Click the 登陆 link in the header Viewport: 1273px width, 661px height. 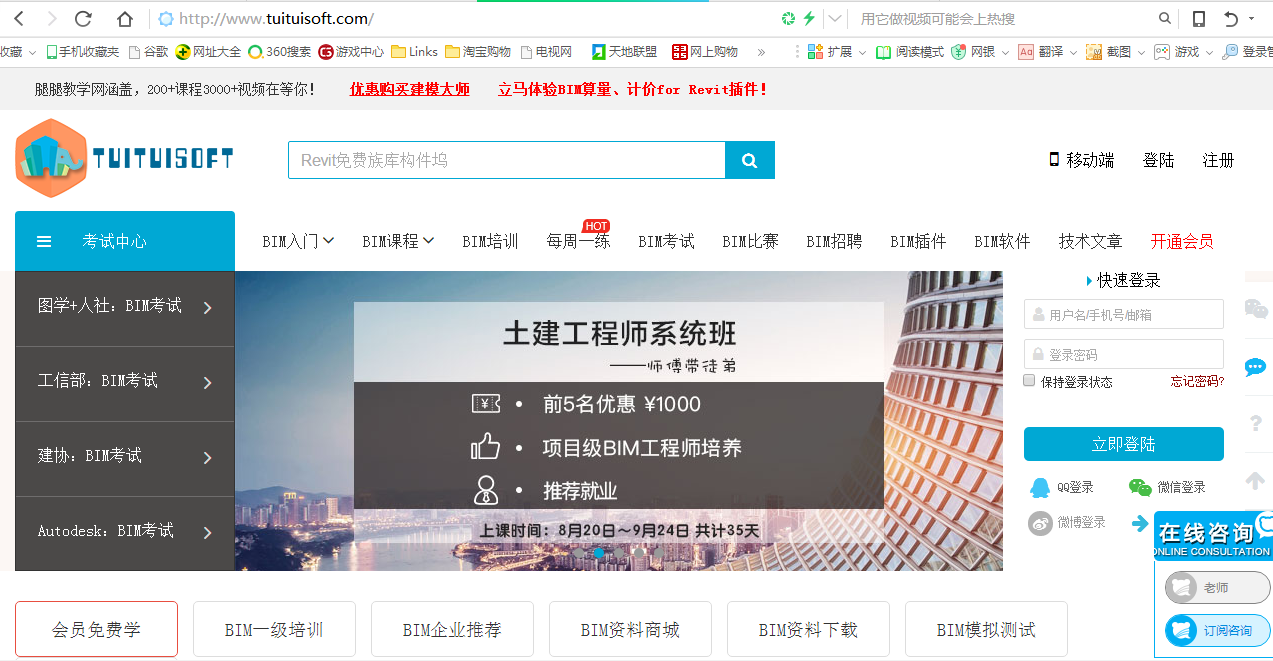[1158, 160]
